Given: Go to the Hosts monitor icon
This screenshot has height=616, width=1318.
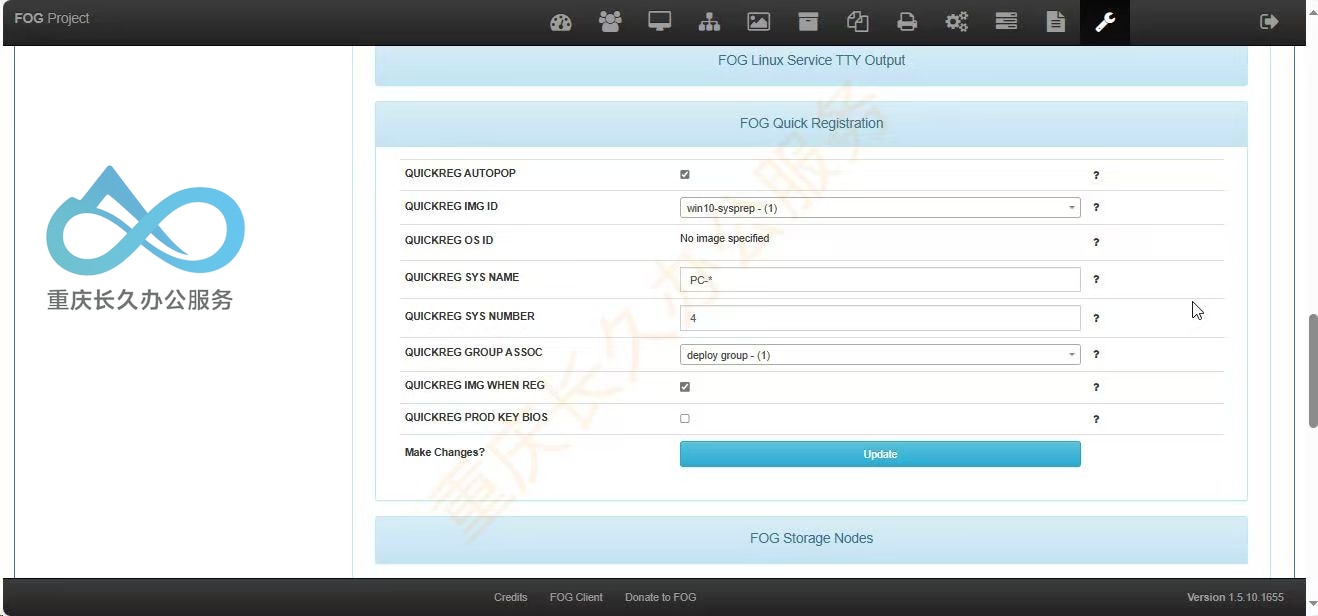Looking at the screenshot, I should click(x=660, y=22).
